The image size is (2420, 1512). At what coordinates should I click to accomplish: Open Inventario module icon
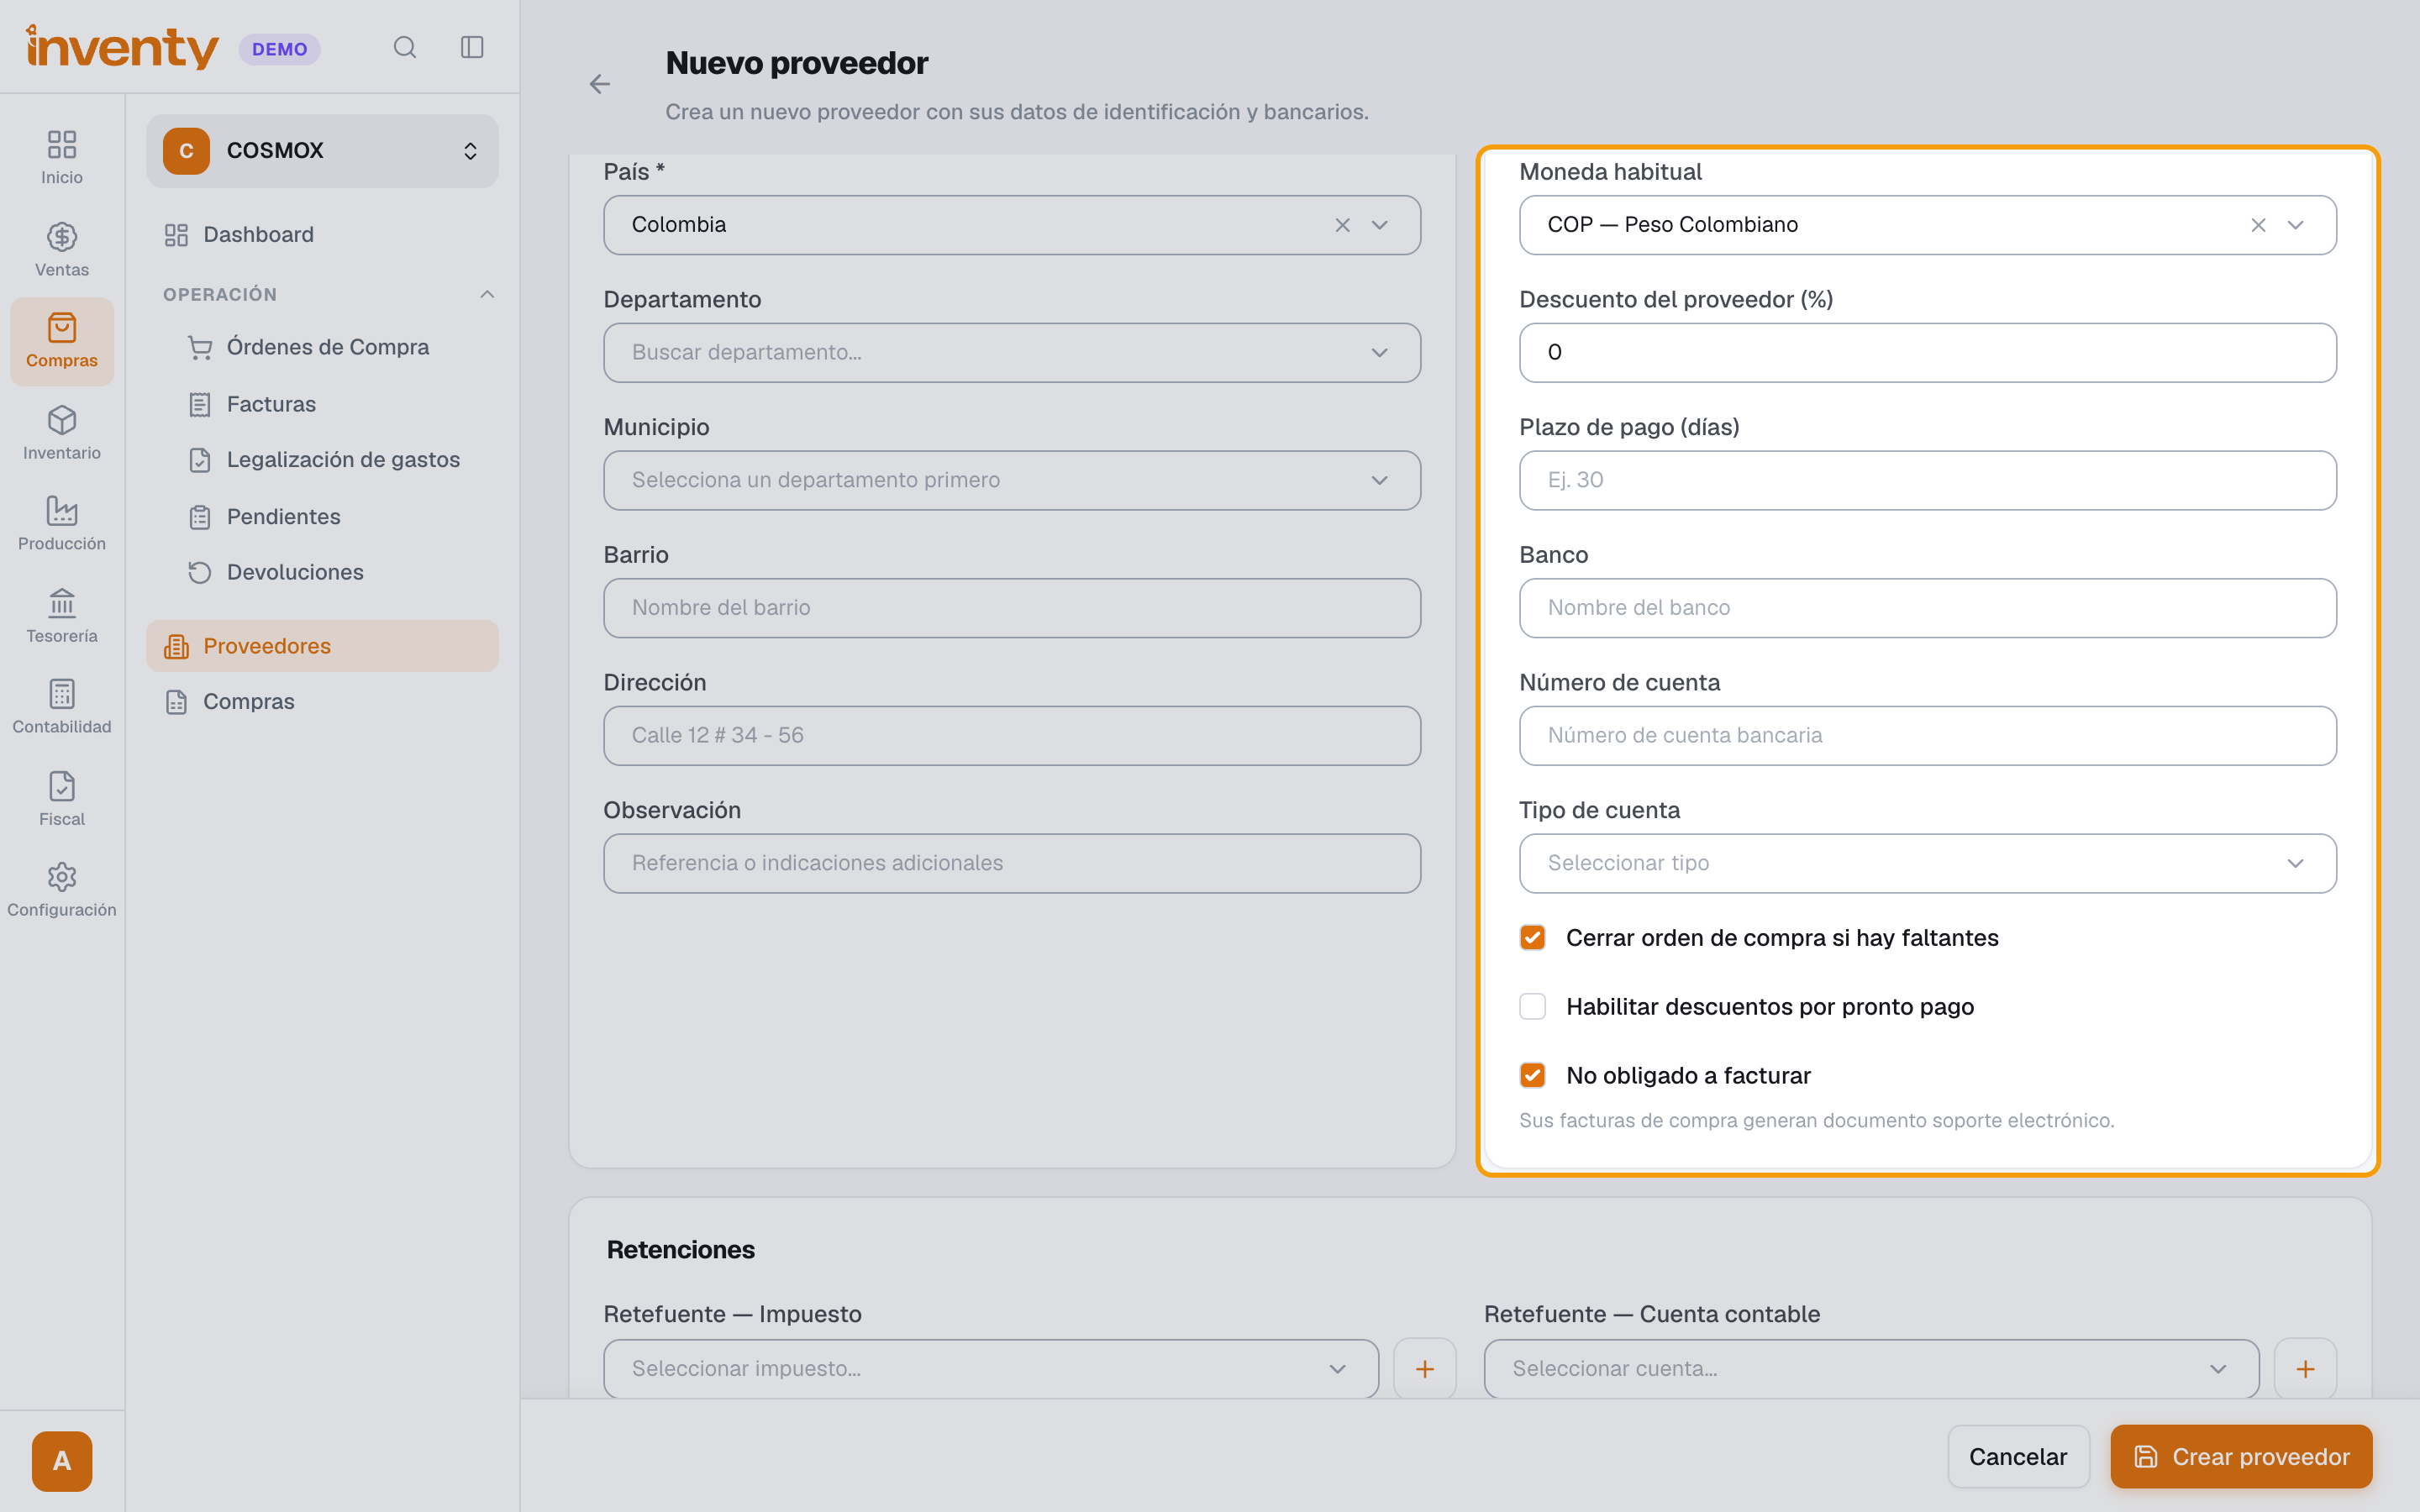[62, 433]
